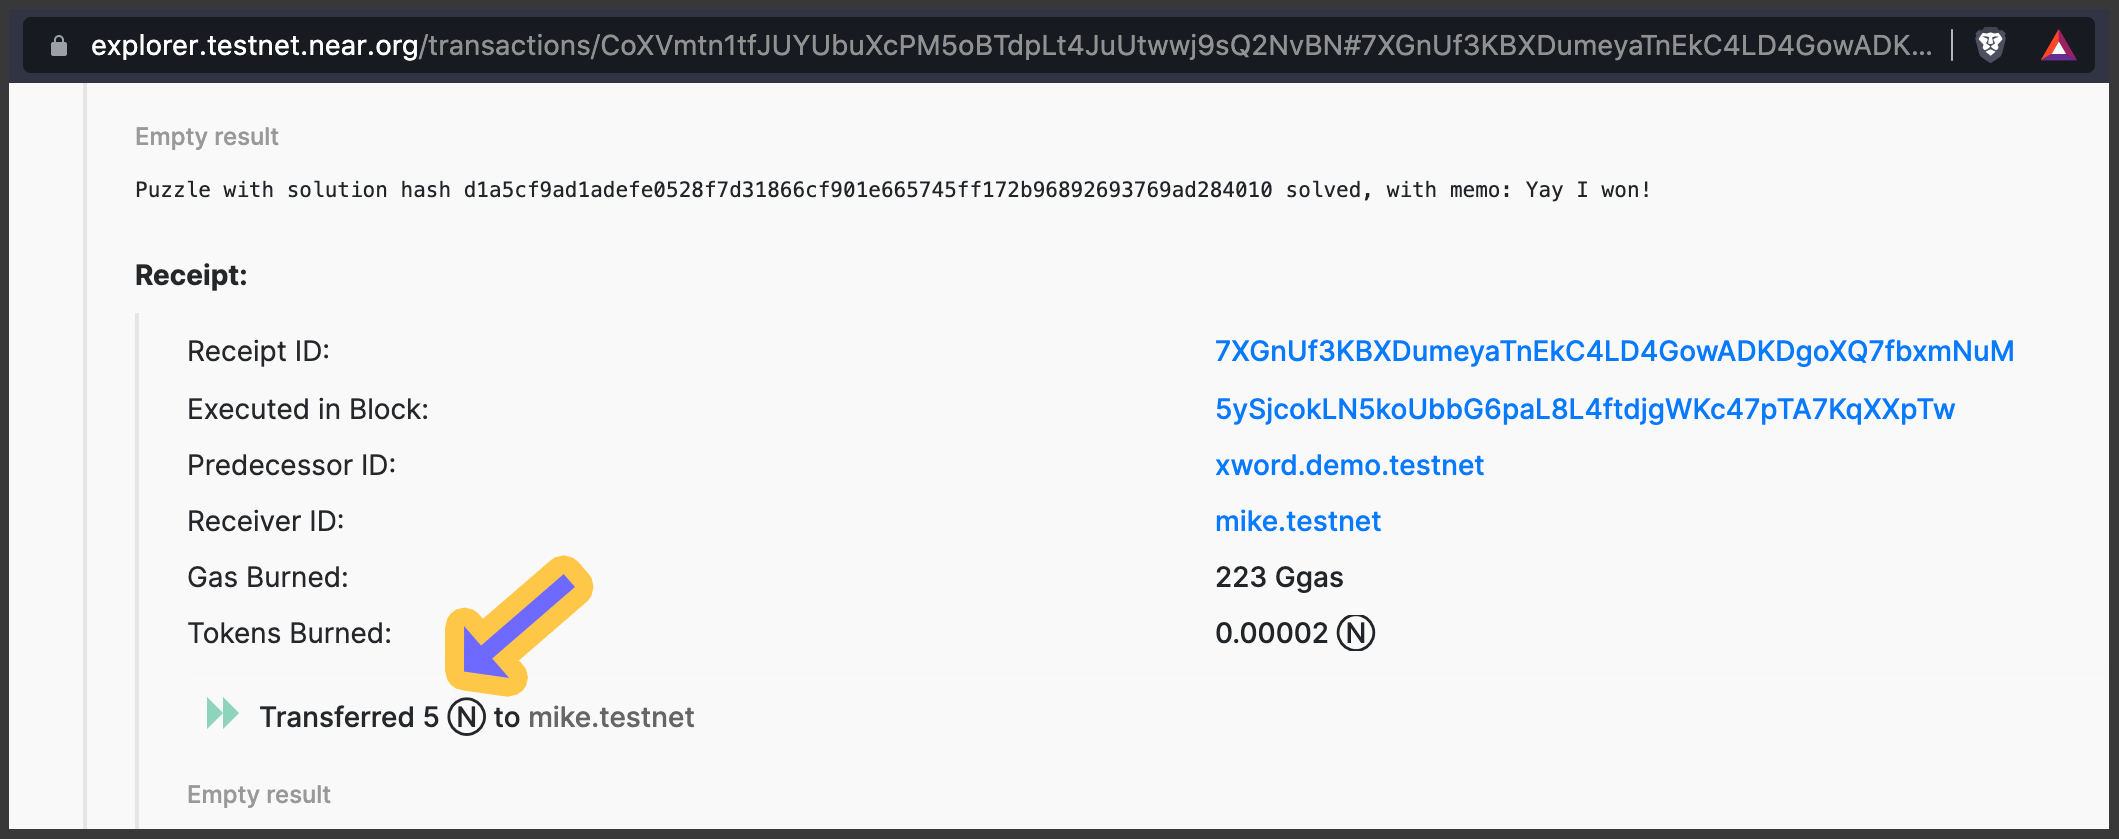2119x839 pixels.
Task: Click mike.testnet in the Transferred row
Action: point(611,716)
